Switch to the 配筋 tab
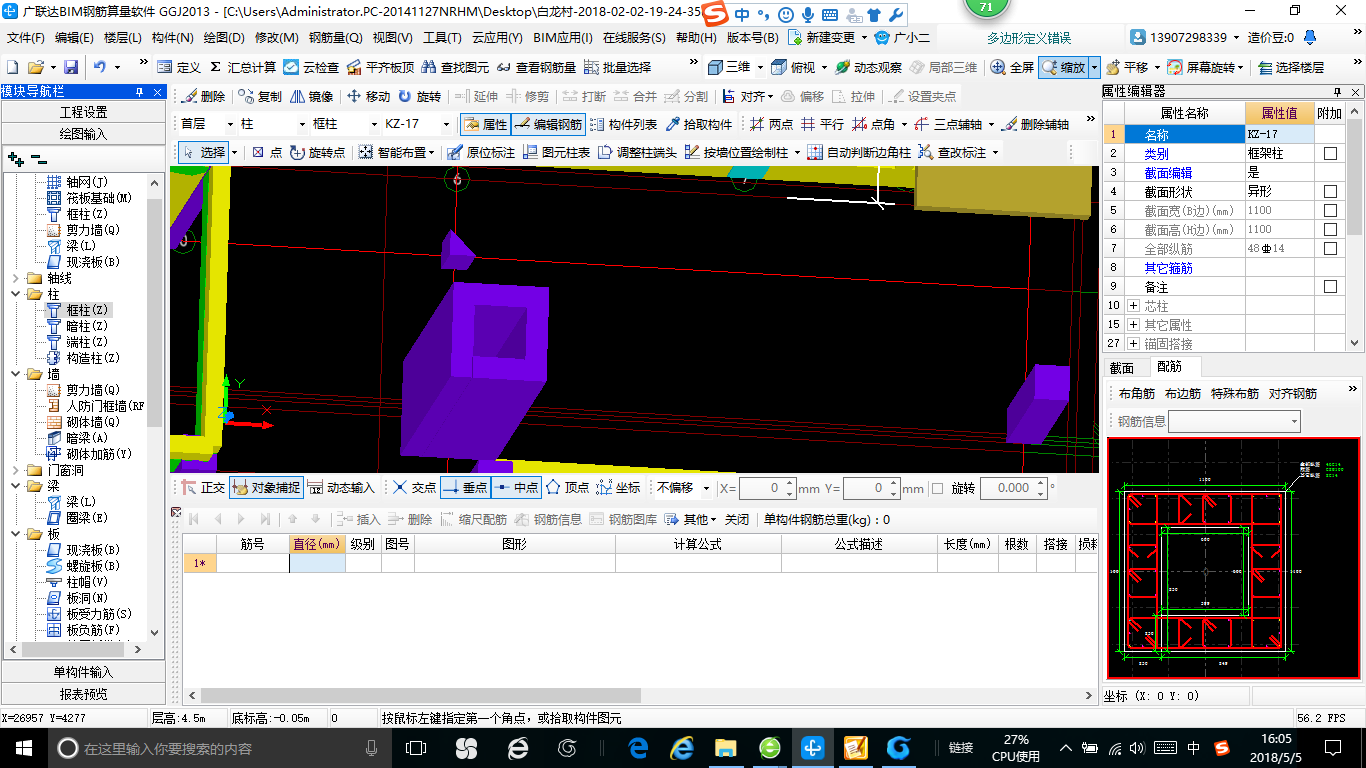 (x=1169, y=367)
